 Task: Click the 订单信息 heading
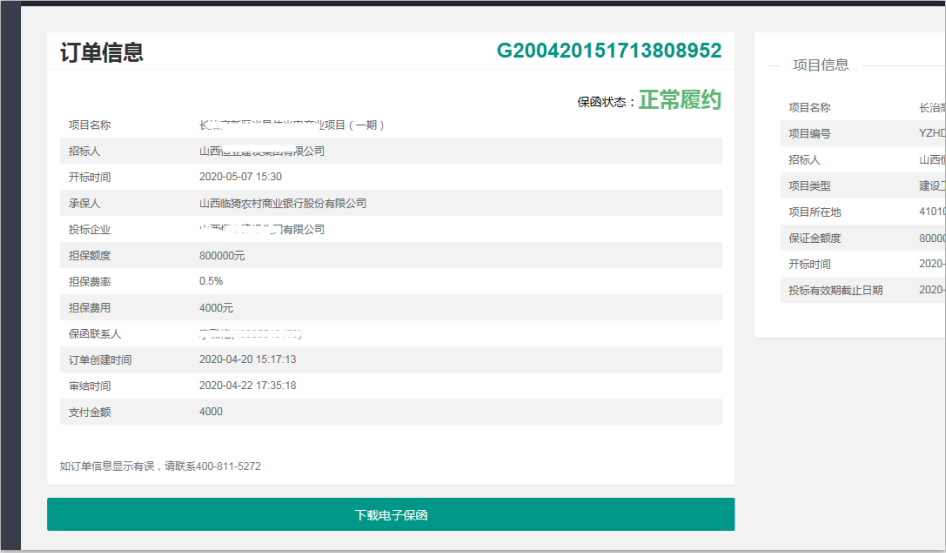click(x=102, y=52)
